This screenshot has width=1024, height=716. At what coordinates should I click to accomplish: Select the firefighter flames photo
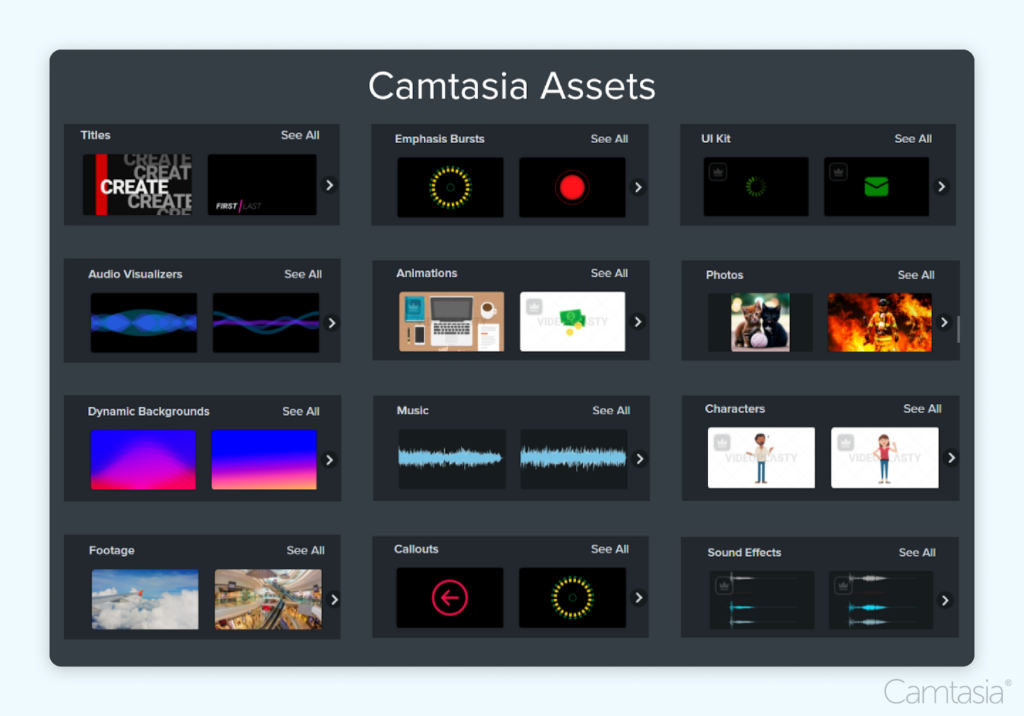coord(880,322)
